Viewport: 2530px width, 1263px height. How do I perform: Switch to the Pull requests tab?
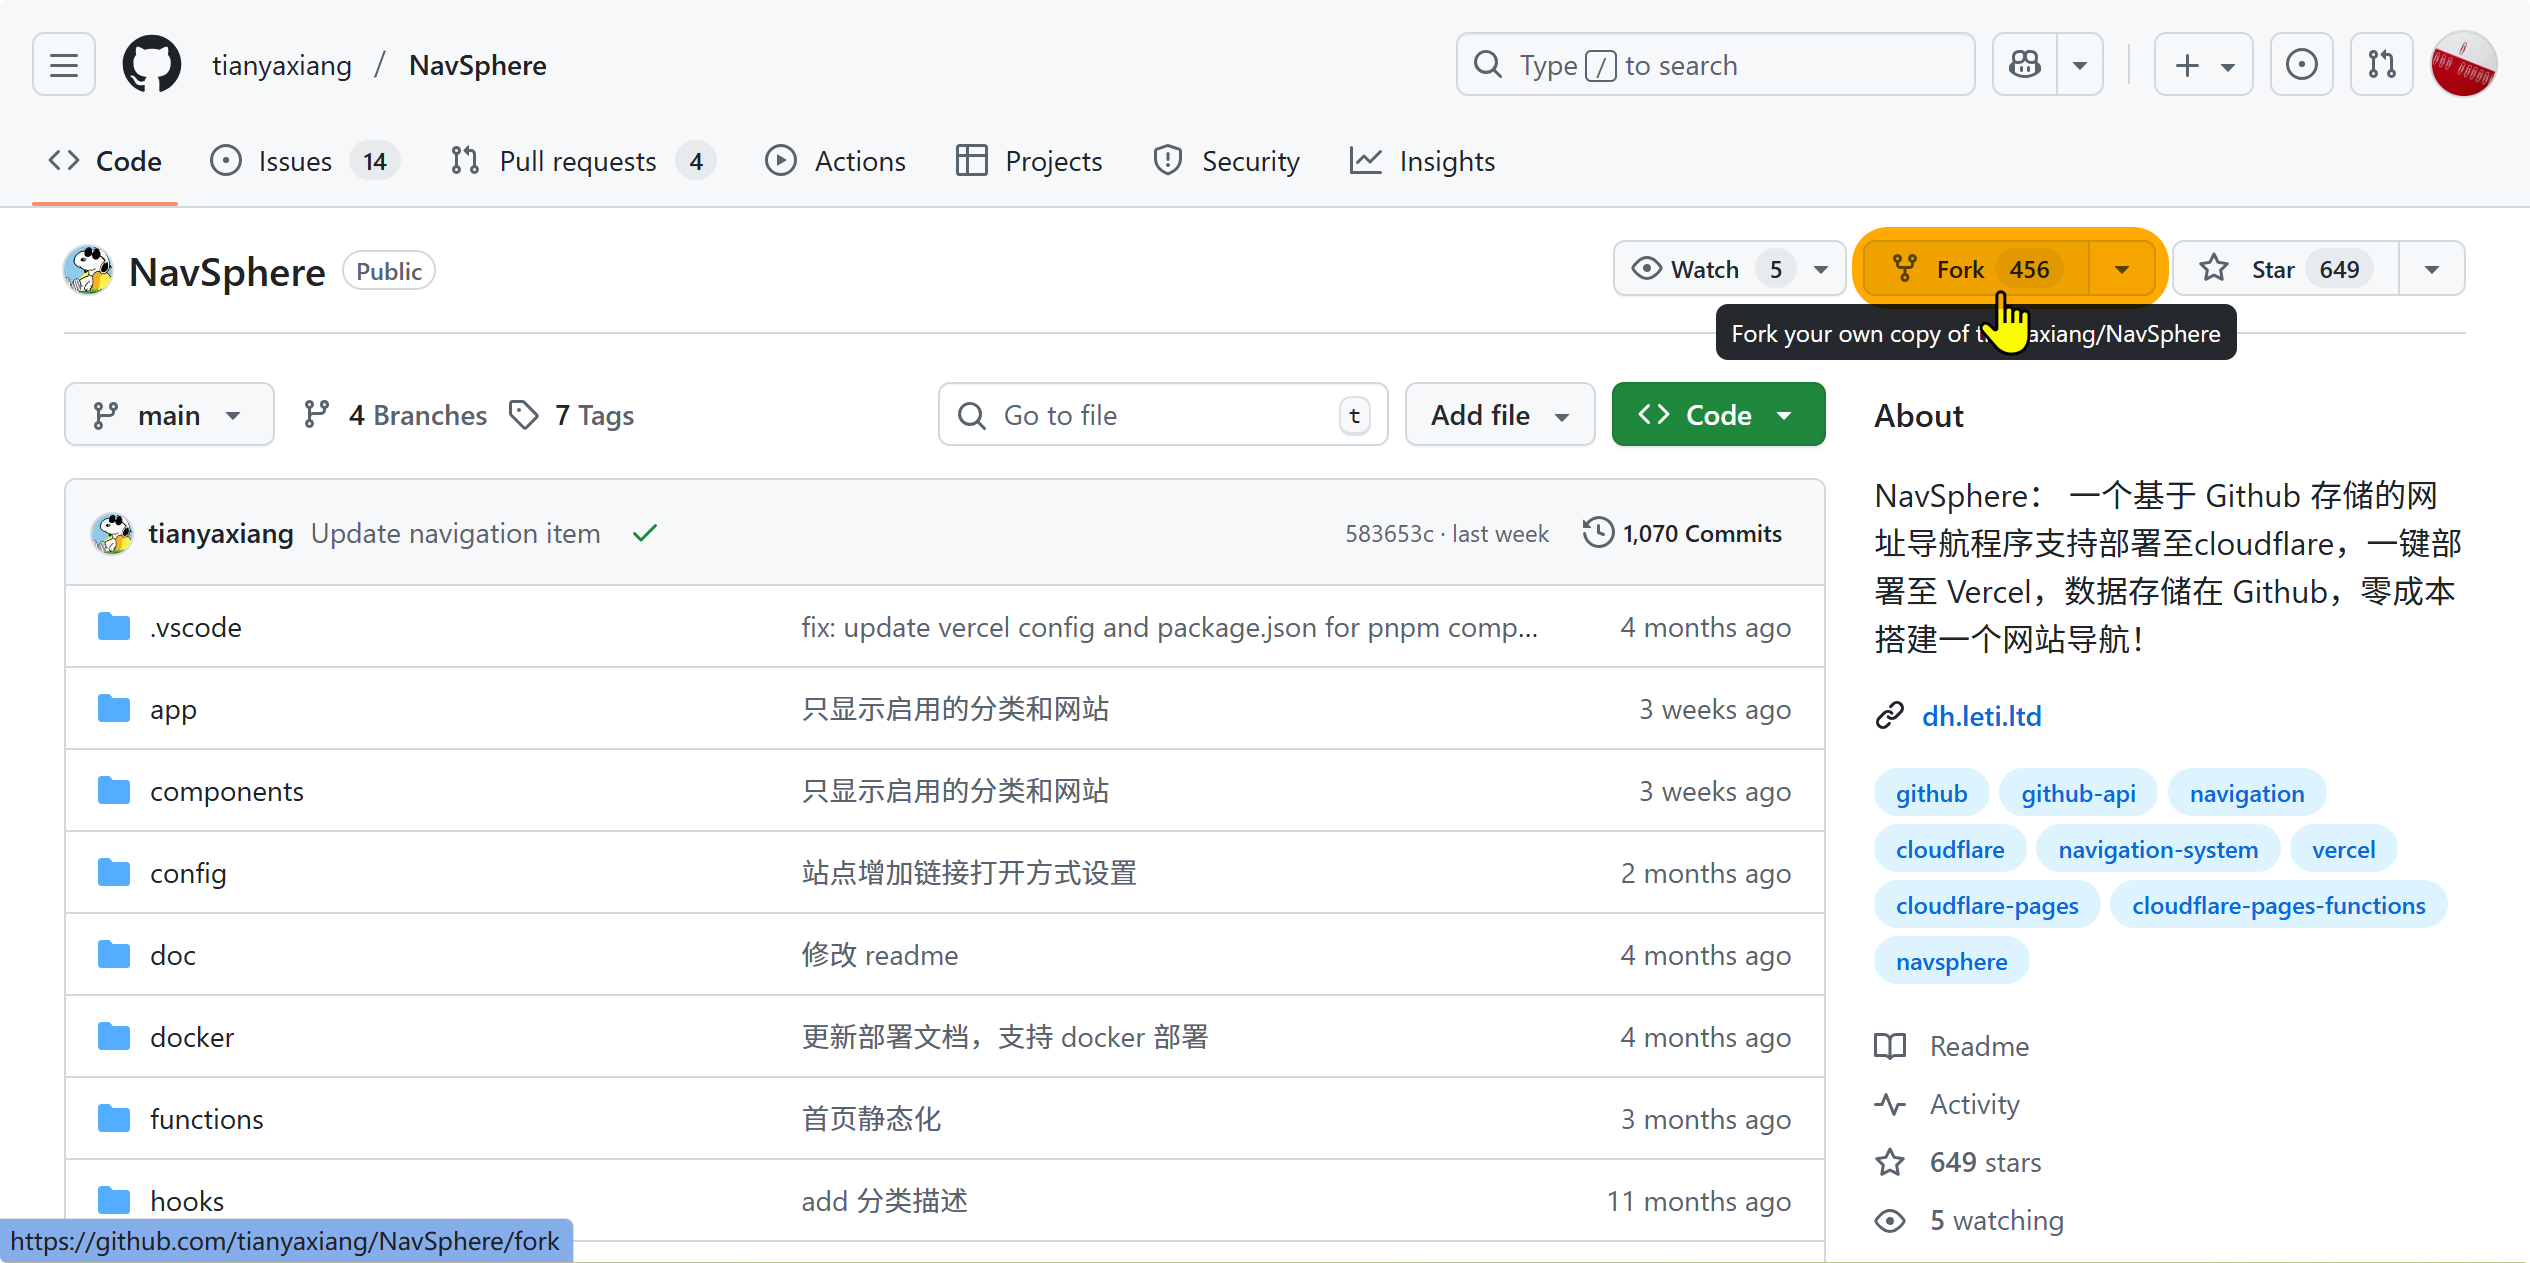578,161
